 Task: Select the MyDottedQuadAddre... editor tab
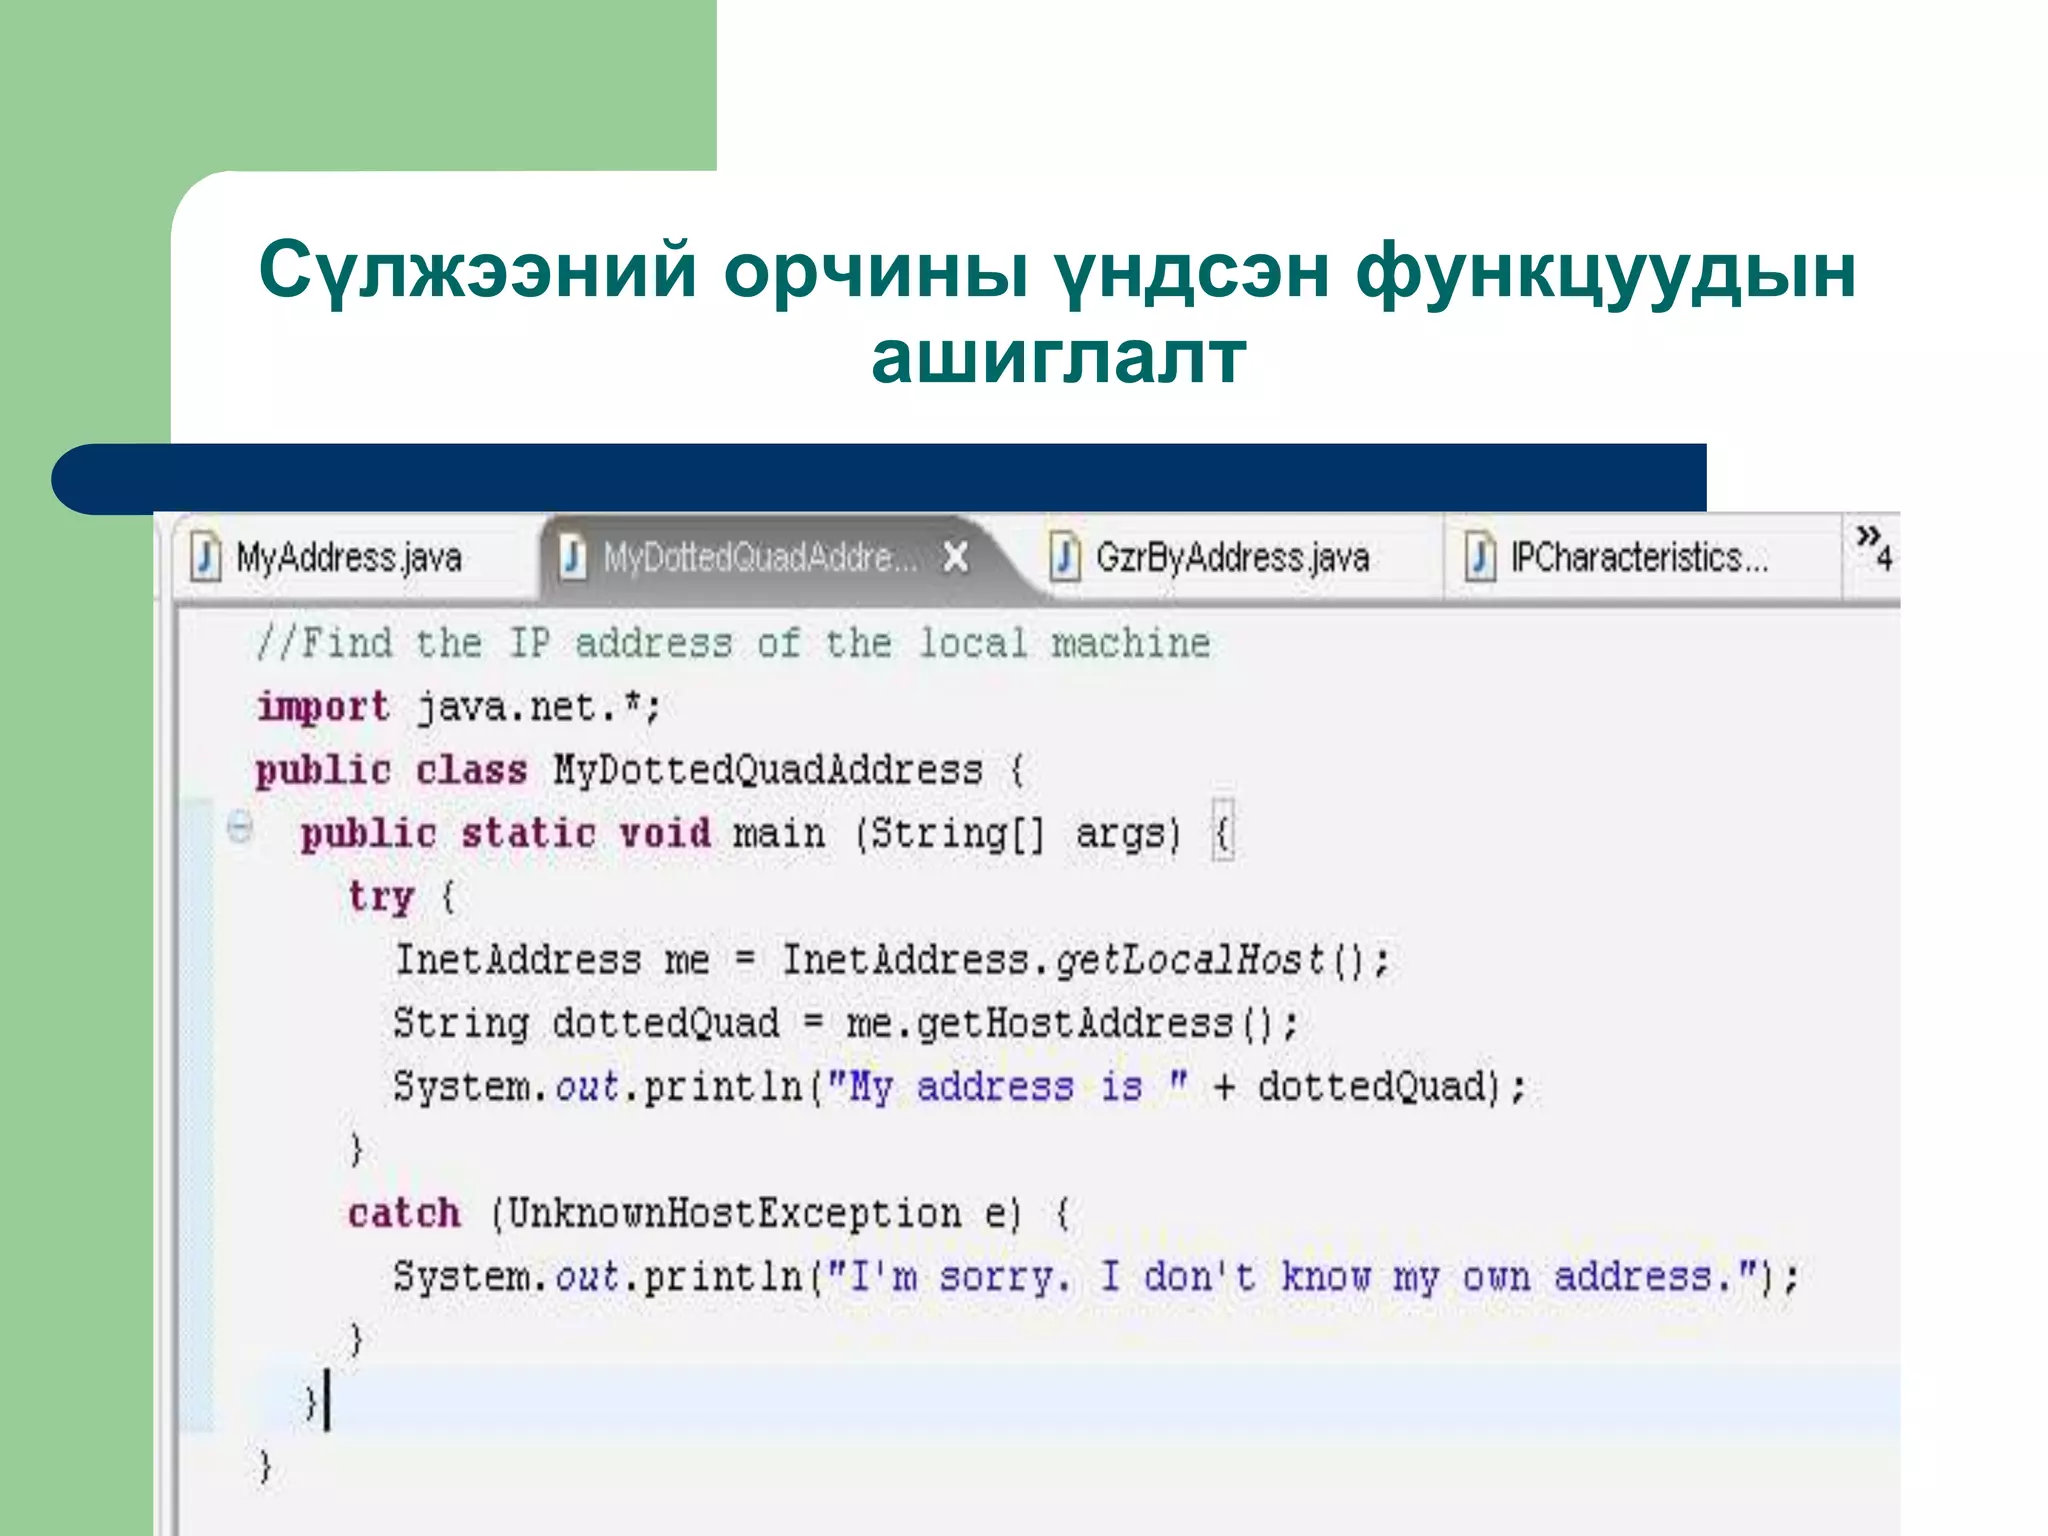point(759,557)
